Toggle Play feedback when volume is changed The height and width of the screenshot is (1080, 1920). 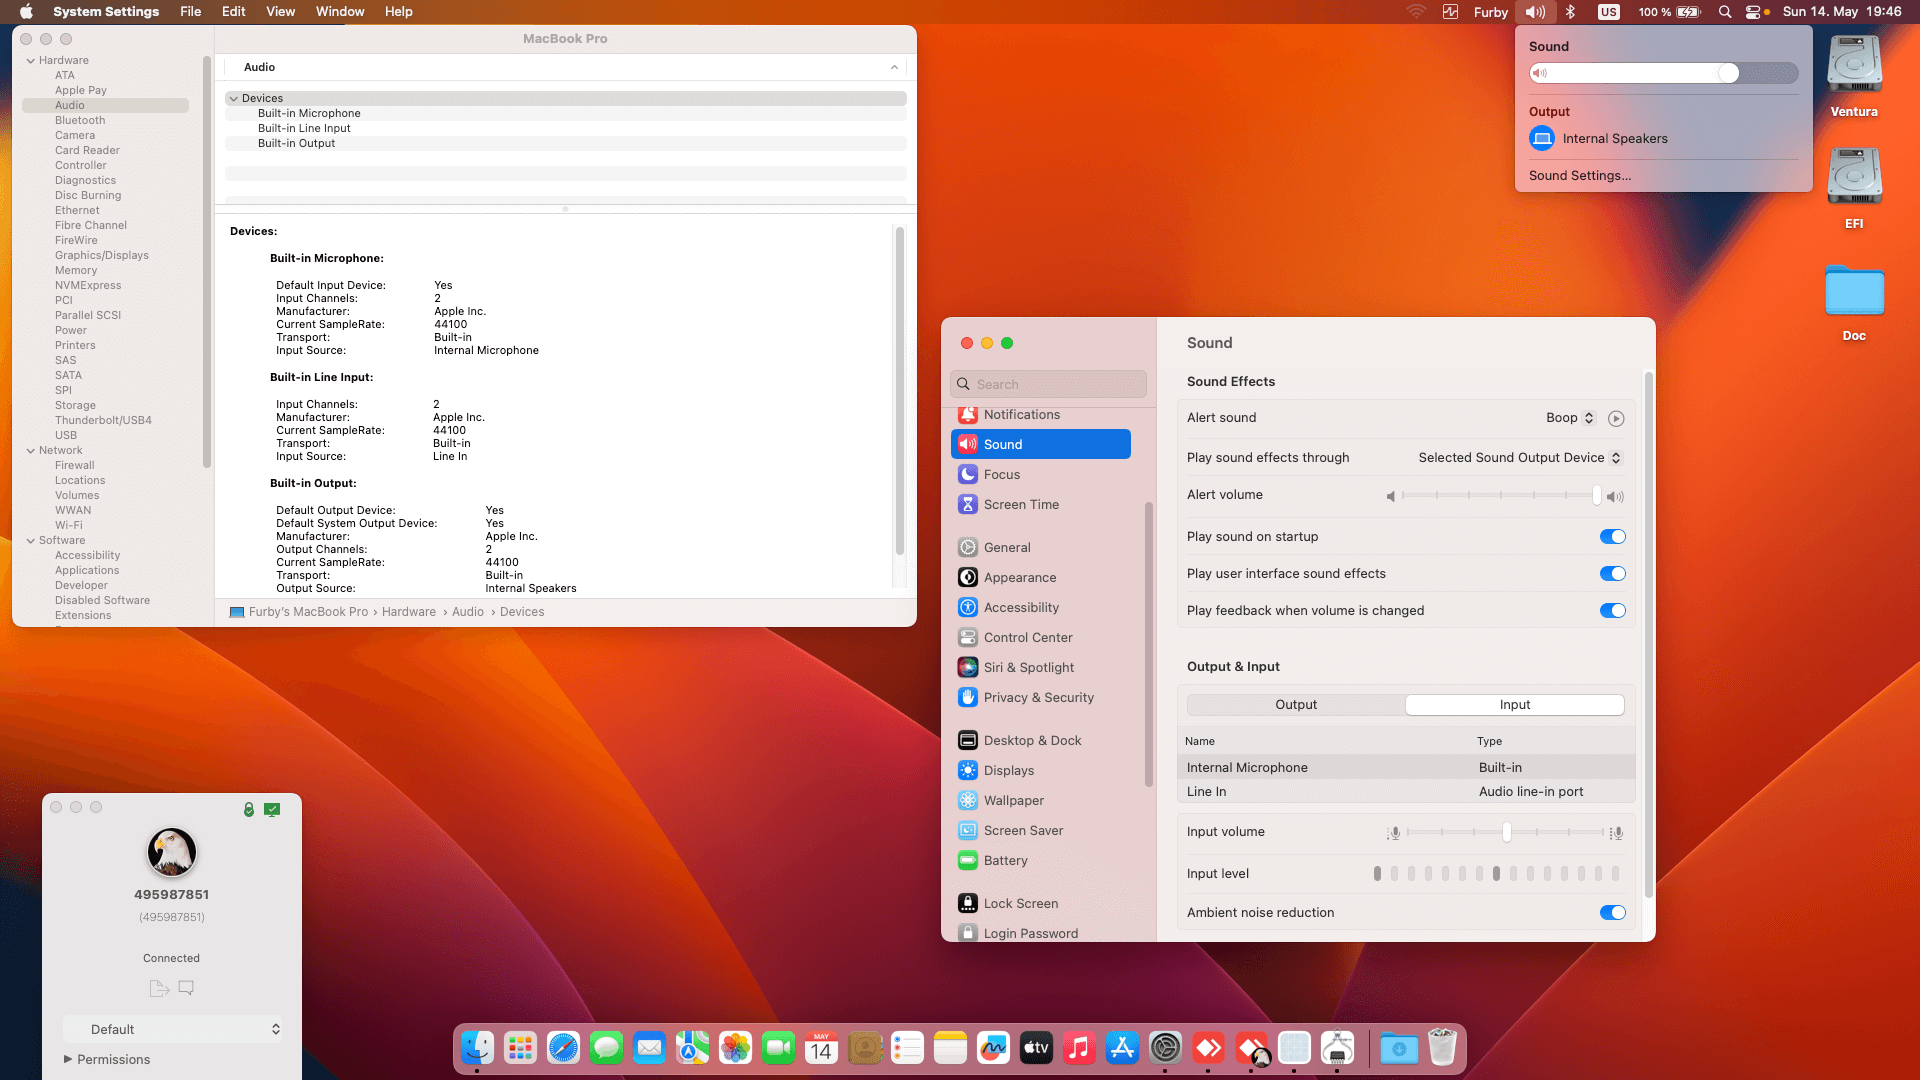pyautogui.click(x=1612, y=611)
